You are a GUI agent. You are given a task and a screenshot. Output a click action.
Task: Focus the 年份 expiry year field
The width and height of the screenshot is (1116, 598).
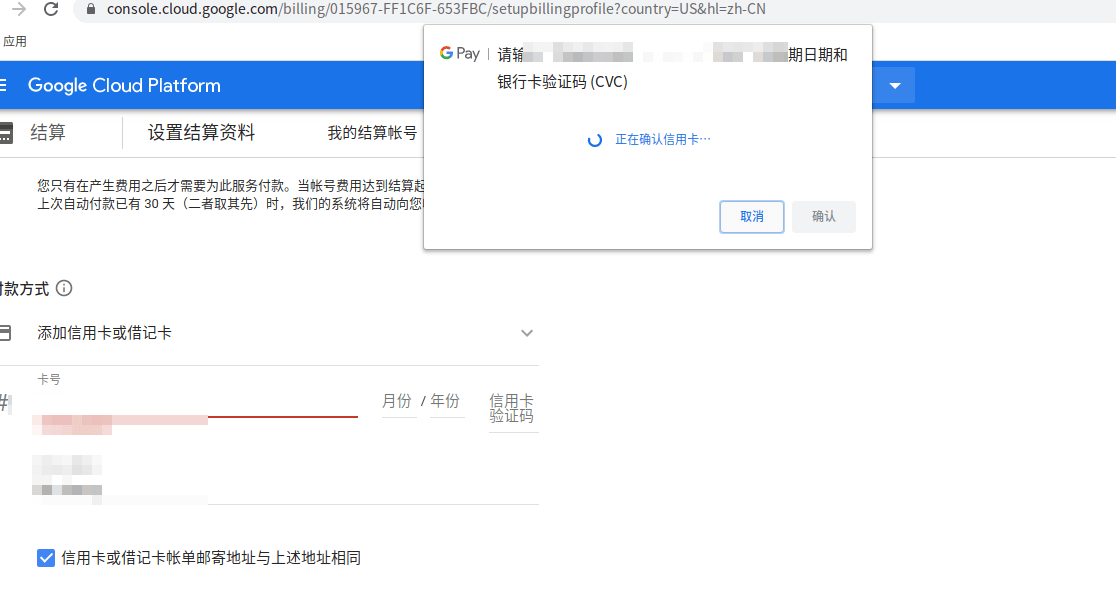pos(445,402)
